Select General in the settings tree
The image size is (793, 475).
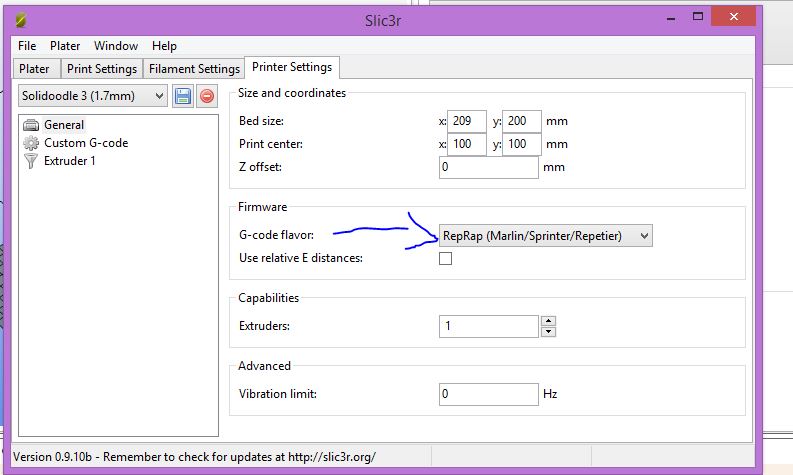click(64, 125)
